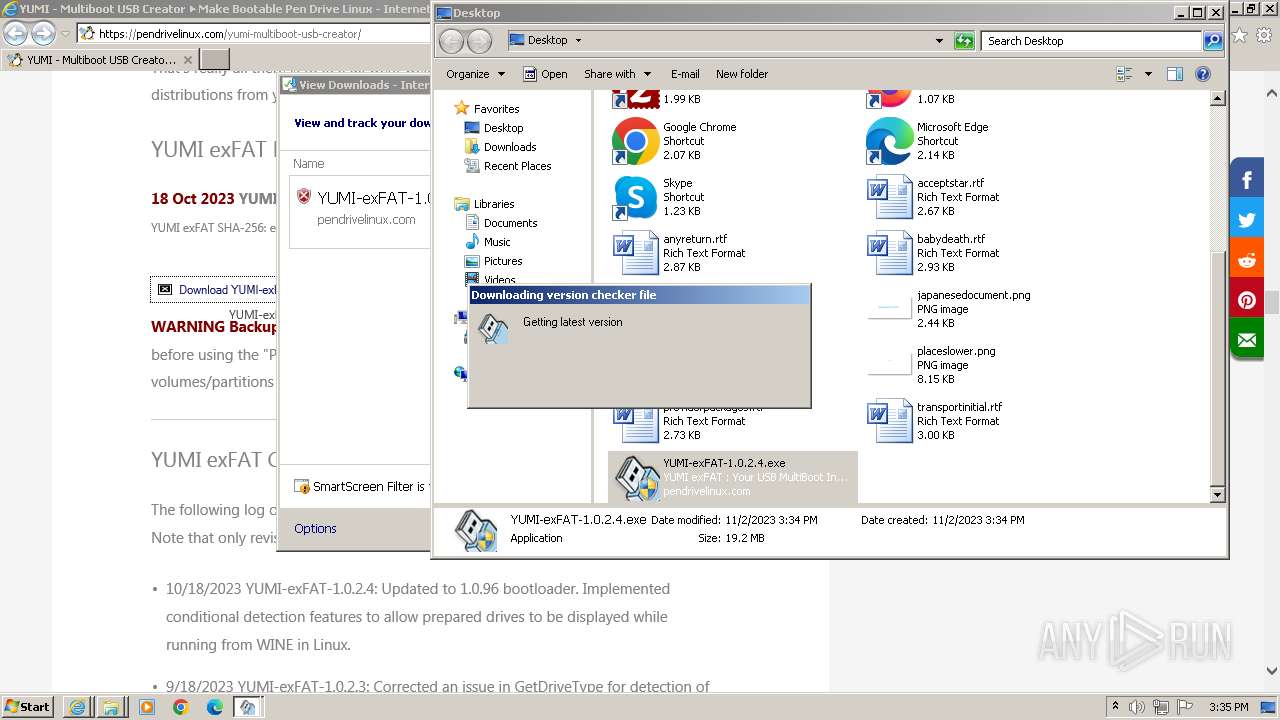Share page via Facebook icon
Viewport: 1280px width, 720px height.
click(x=1247, y=180)
